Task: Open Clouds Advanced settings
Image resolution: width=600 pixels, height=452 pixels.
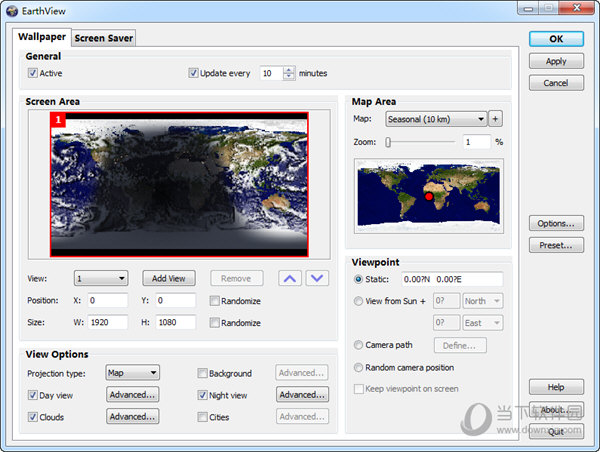Action: coord(132,416)
